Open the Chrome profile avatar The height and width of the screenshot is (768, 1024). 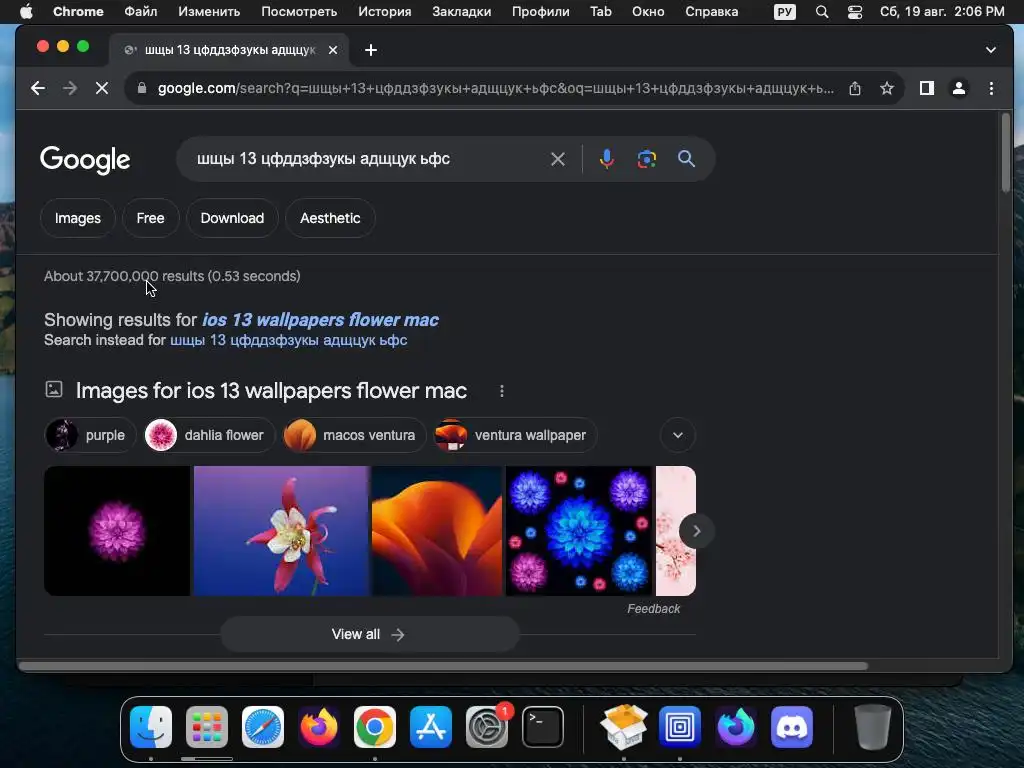tap(959, 88)
